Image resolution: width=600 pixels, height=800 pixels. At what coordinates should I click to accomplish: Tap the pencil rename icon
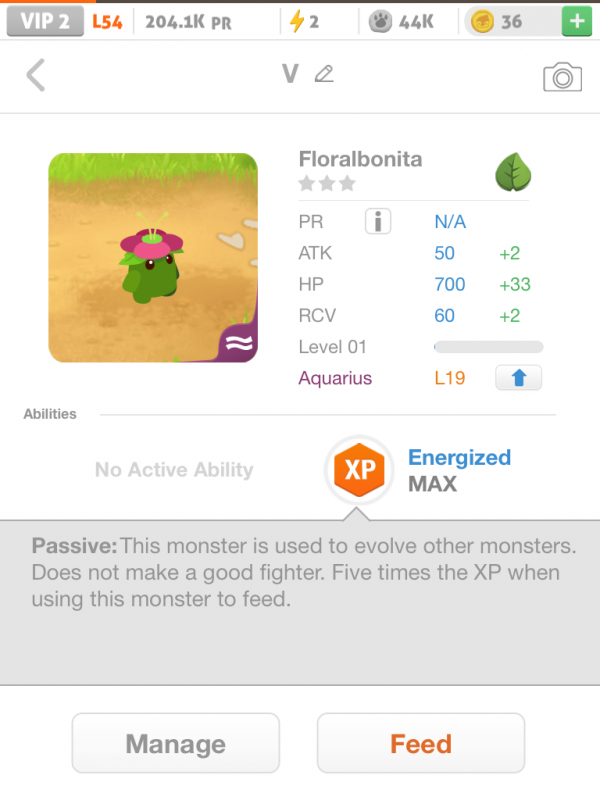[323, 74]
